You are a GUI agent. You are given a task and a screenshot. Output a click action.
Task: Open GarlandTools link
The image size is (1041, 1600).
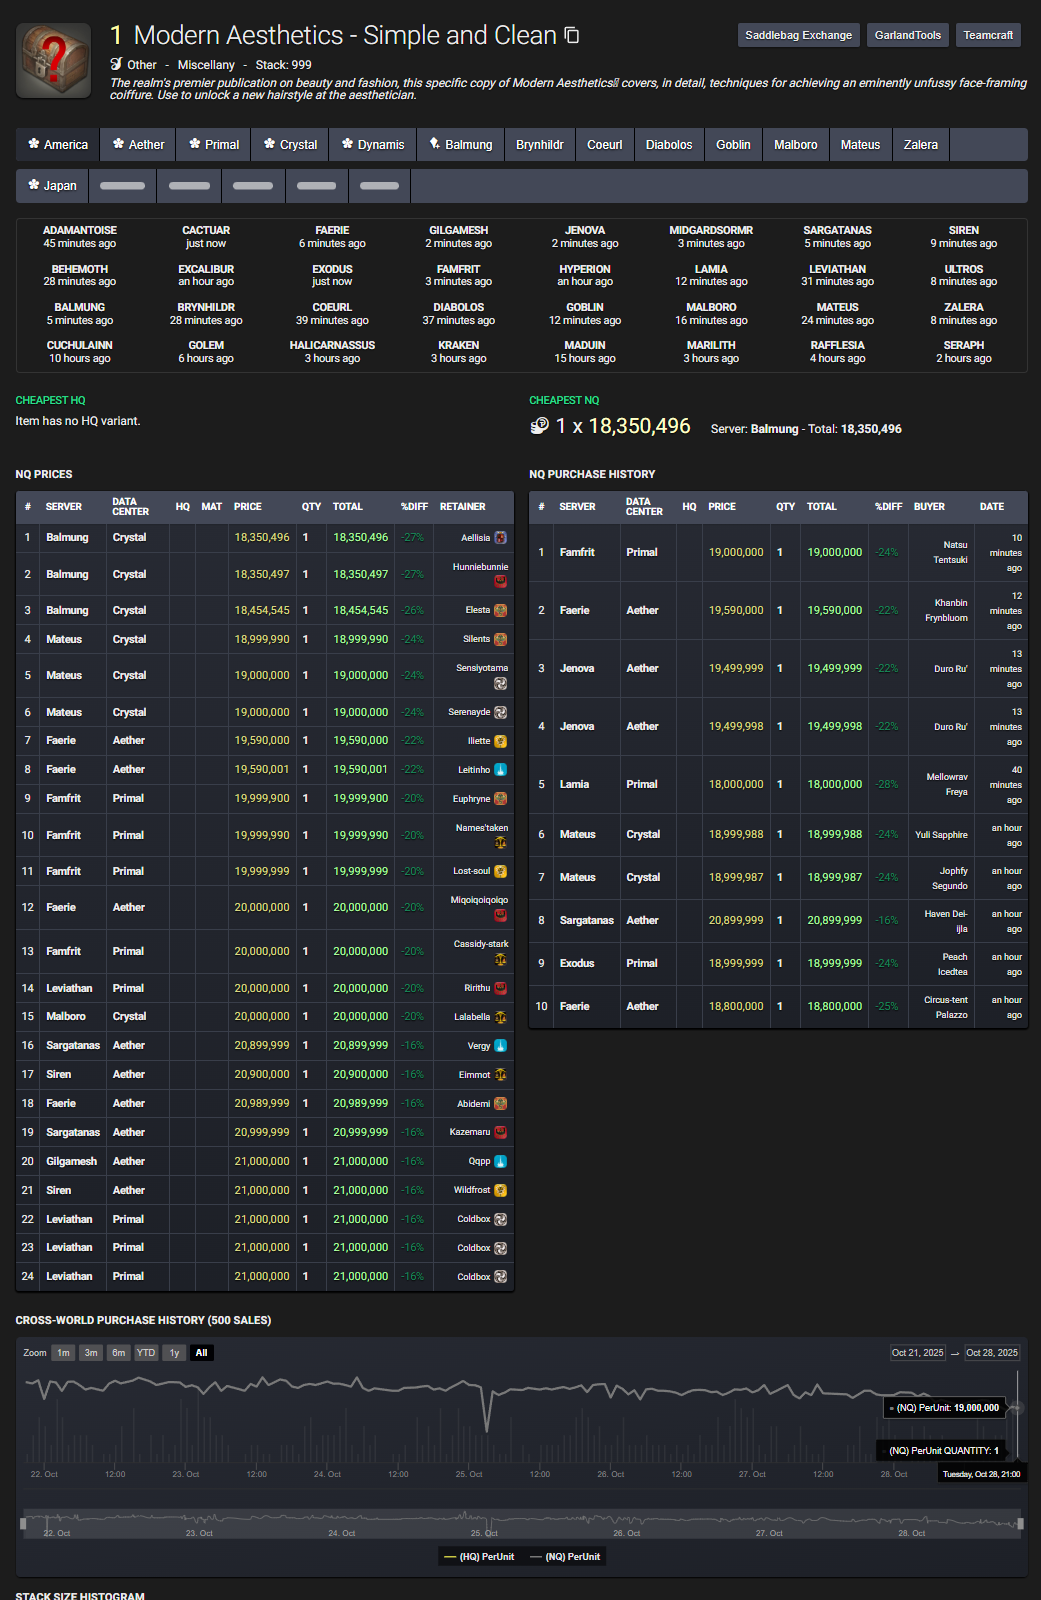pyautogui.click(x=908, y=35)
